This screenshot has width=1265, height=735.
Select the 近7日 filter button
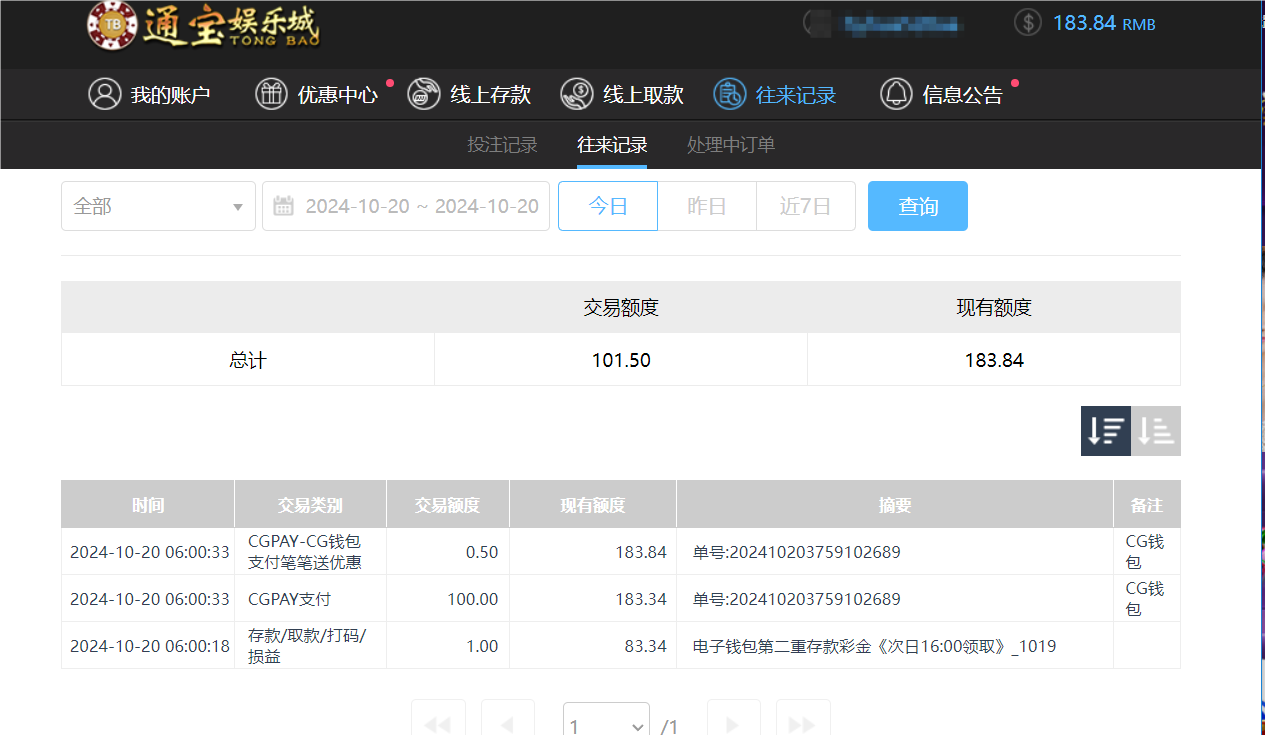tap(806, 206)
